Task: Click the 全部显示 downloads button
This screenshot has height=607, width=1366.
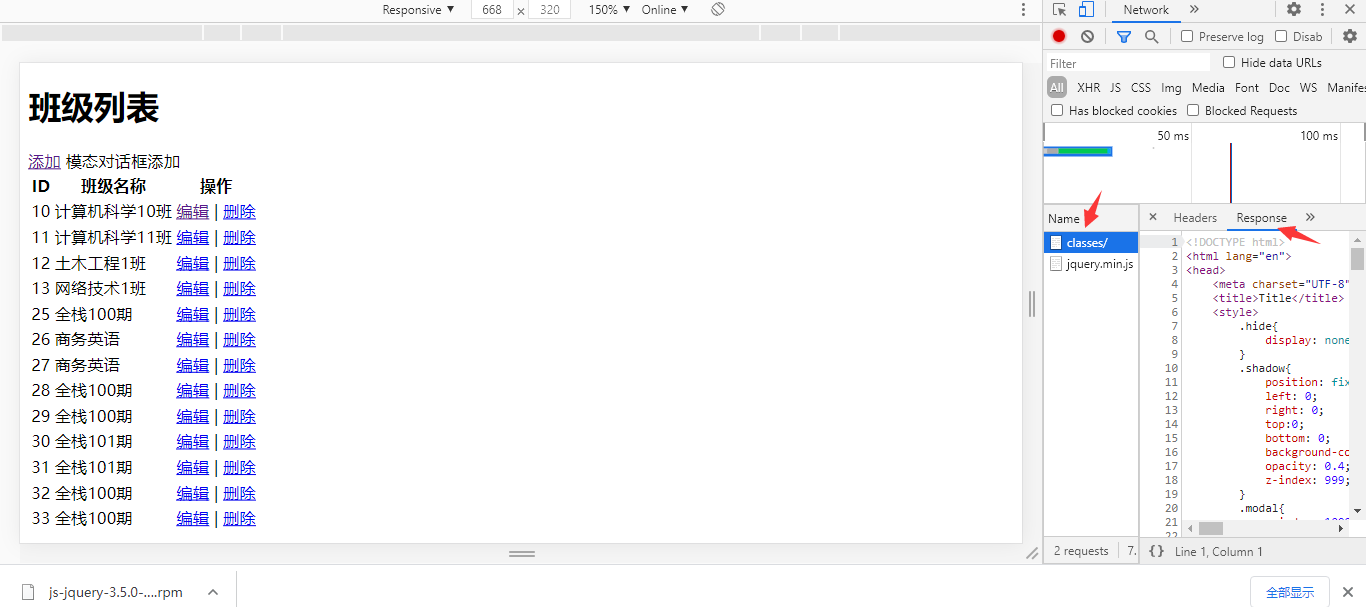Action: (x=1289, y=592)
